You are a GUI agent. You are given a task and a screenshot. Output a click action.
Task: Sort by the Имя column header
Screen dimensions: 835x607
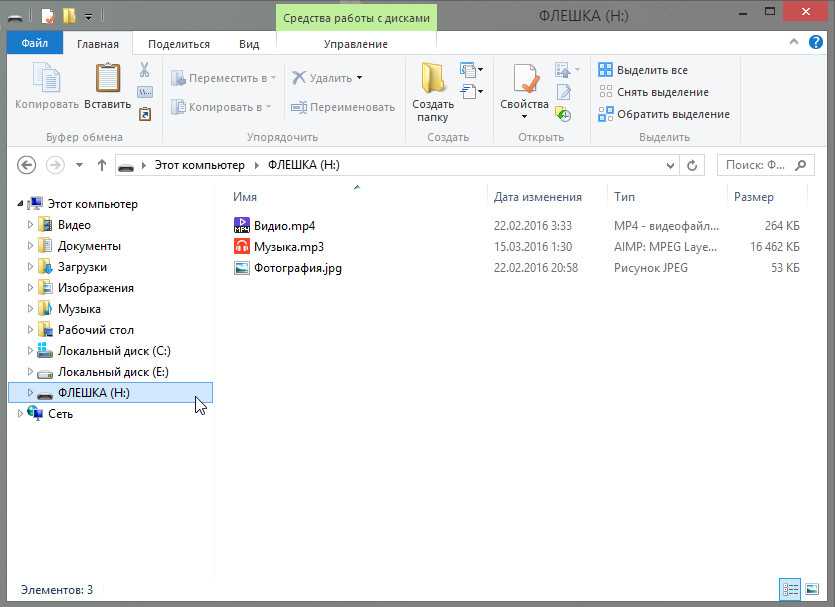(x=245, y=196)
